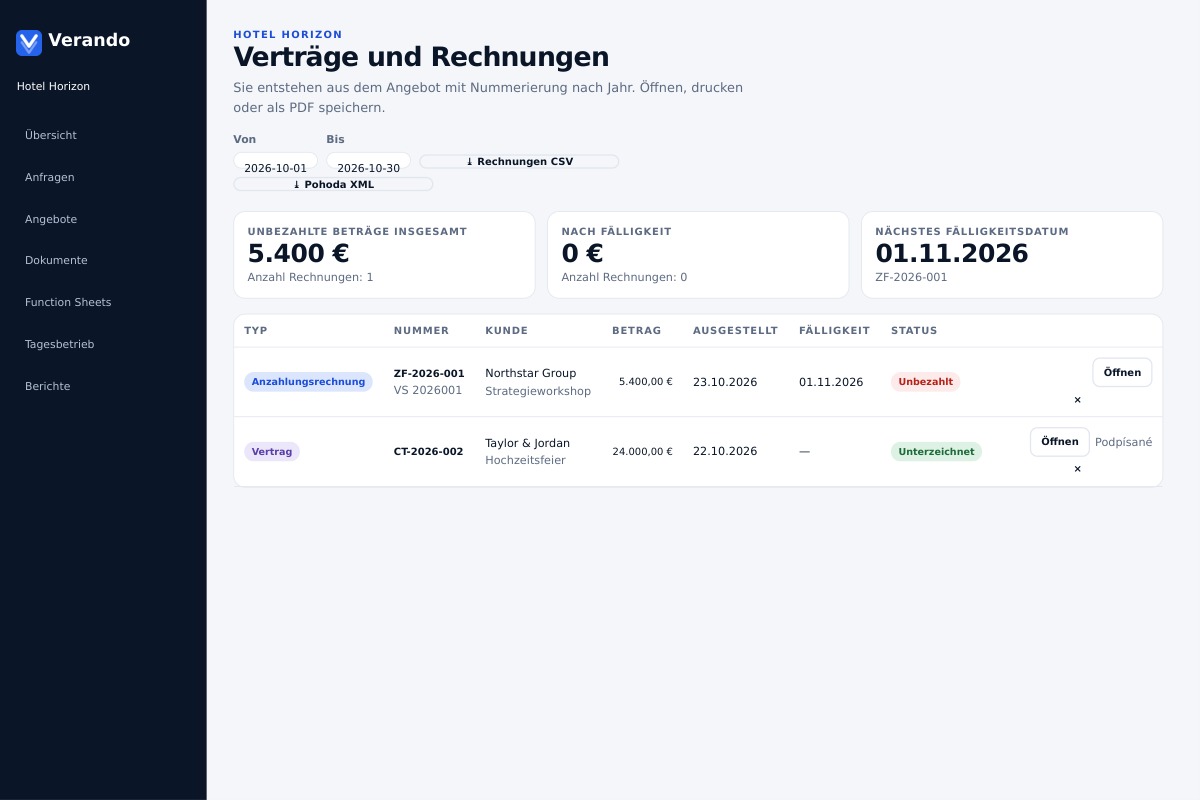Click the Status column header
Screen dimensions: 1200x800
pyautogui.click(x=914, y=331)
